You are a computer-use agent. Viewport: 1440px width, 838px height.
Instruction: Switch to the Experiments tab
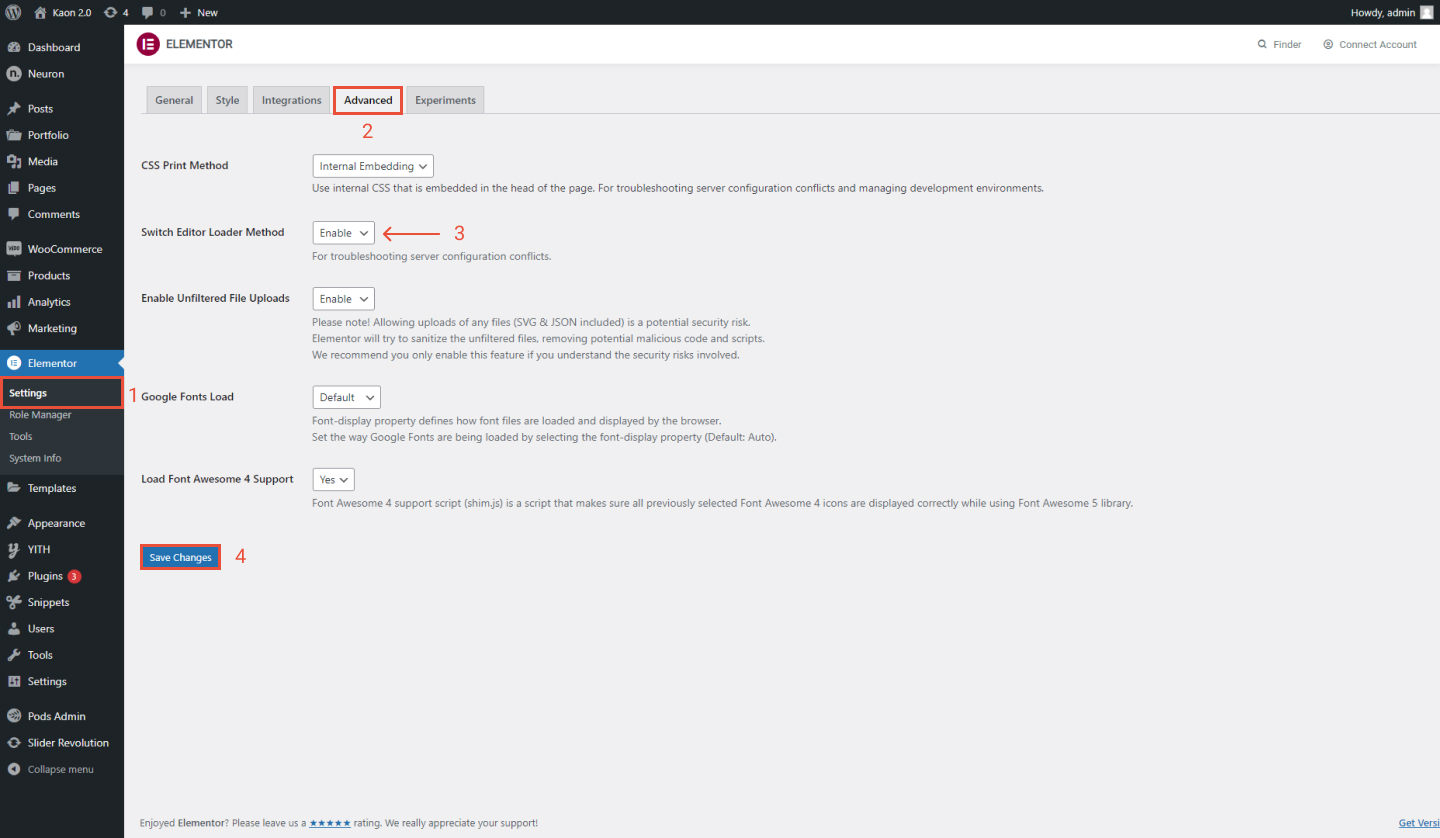[x=446, y=100]
